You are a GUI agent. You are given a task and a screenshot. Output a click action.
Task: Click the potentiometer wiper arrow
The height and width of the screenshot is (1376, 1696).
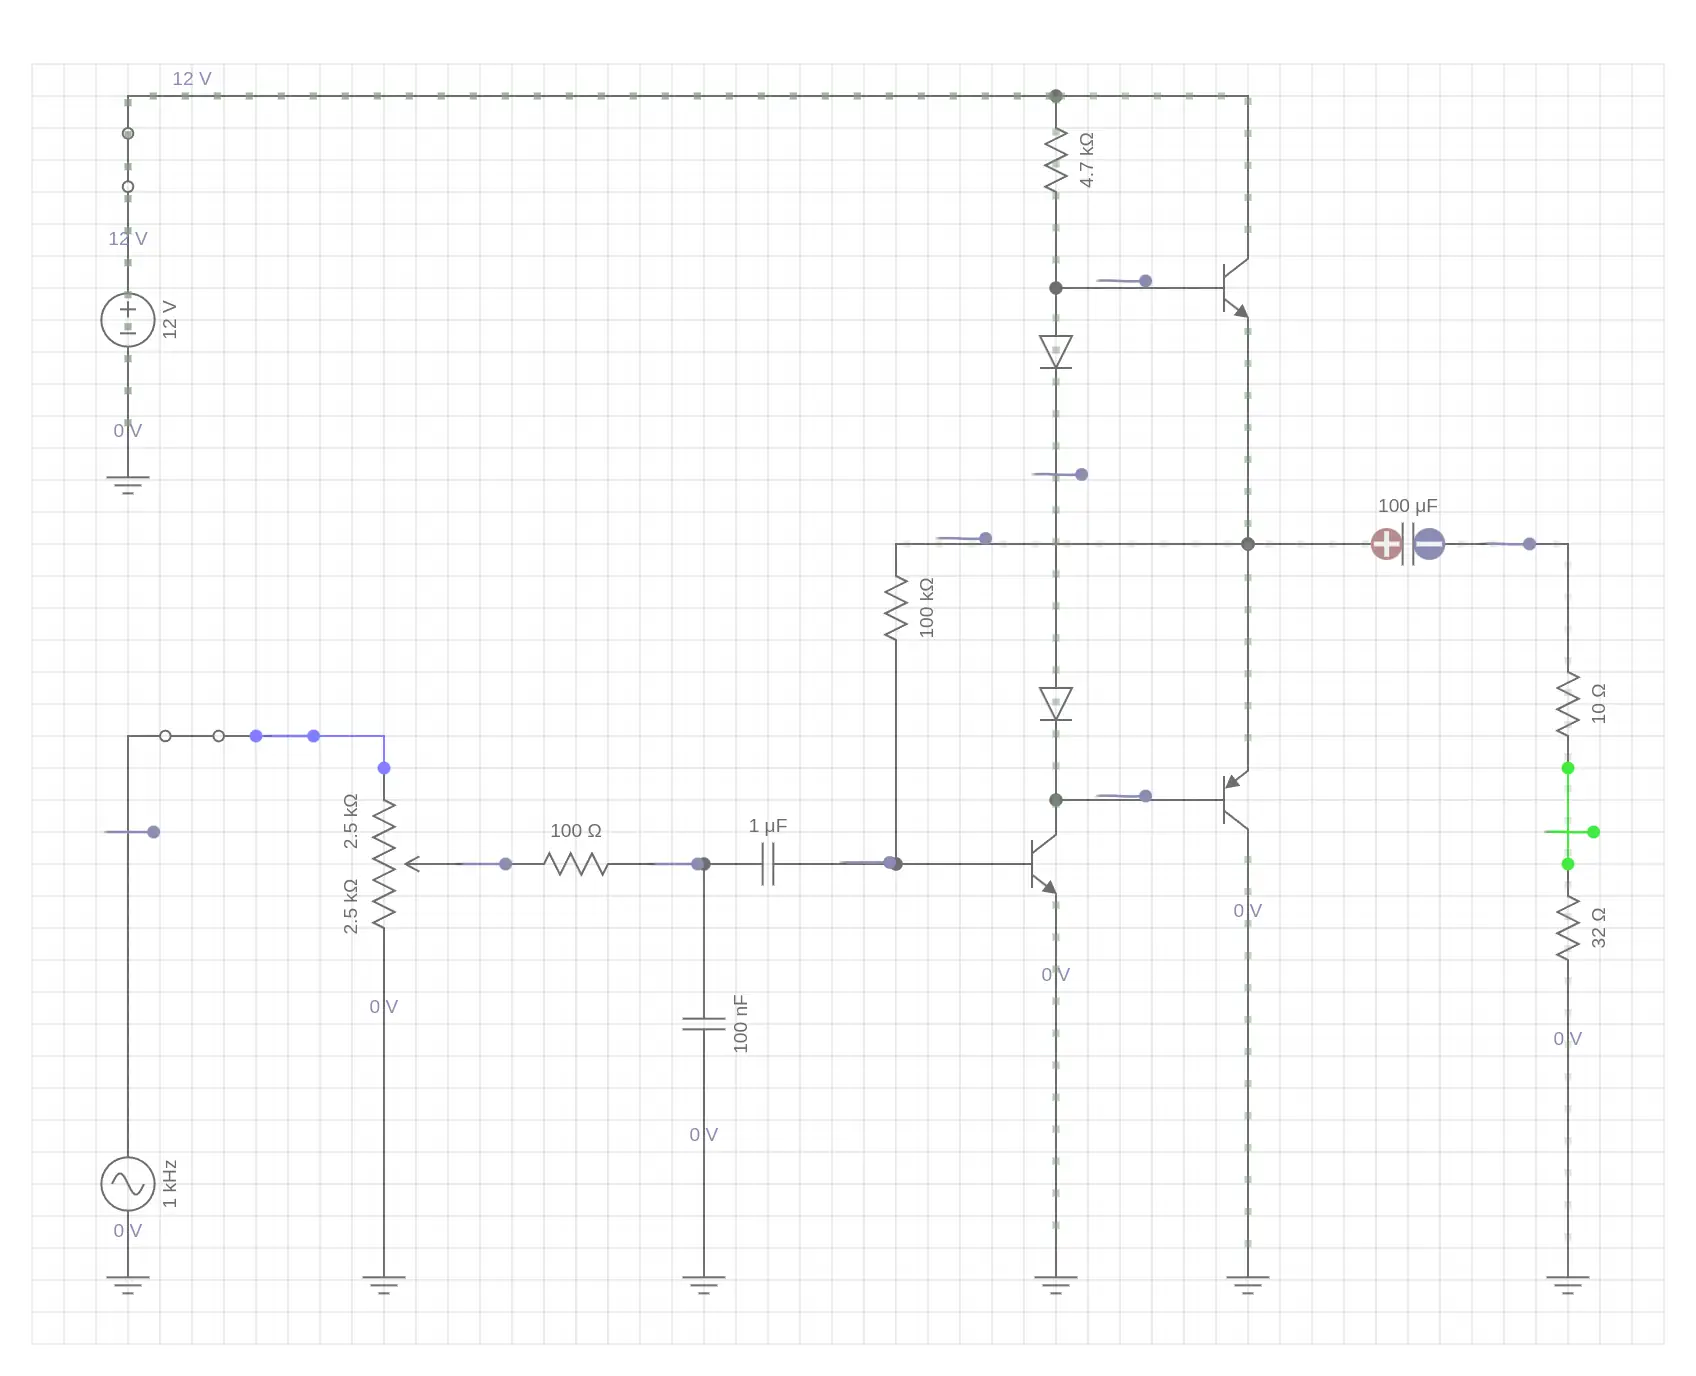point(412,864)
